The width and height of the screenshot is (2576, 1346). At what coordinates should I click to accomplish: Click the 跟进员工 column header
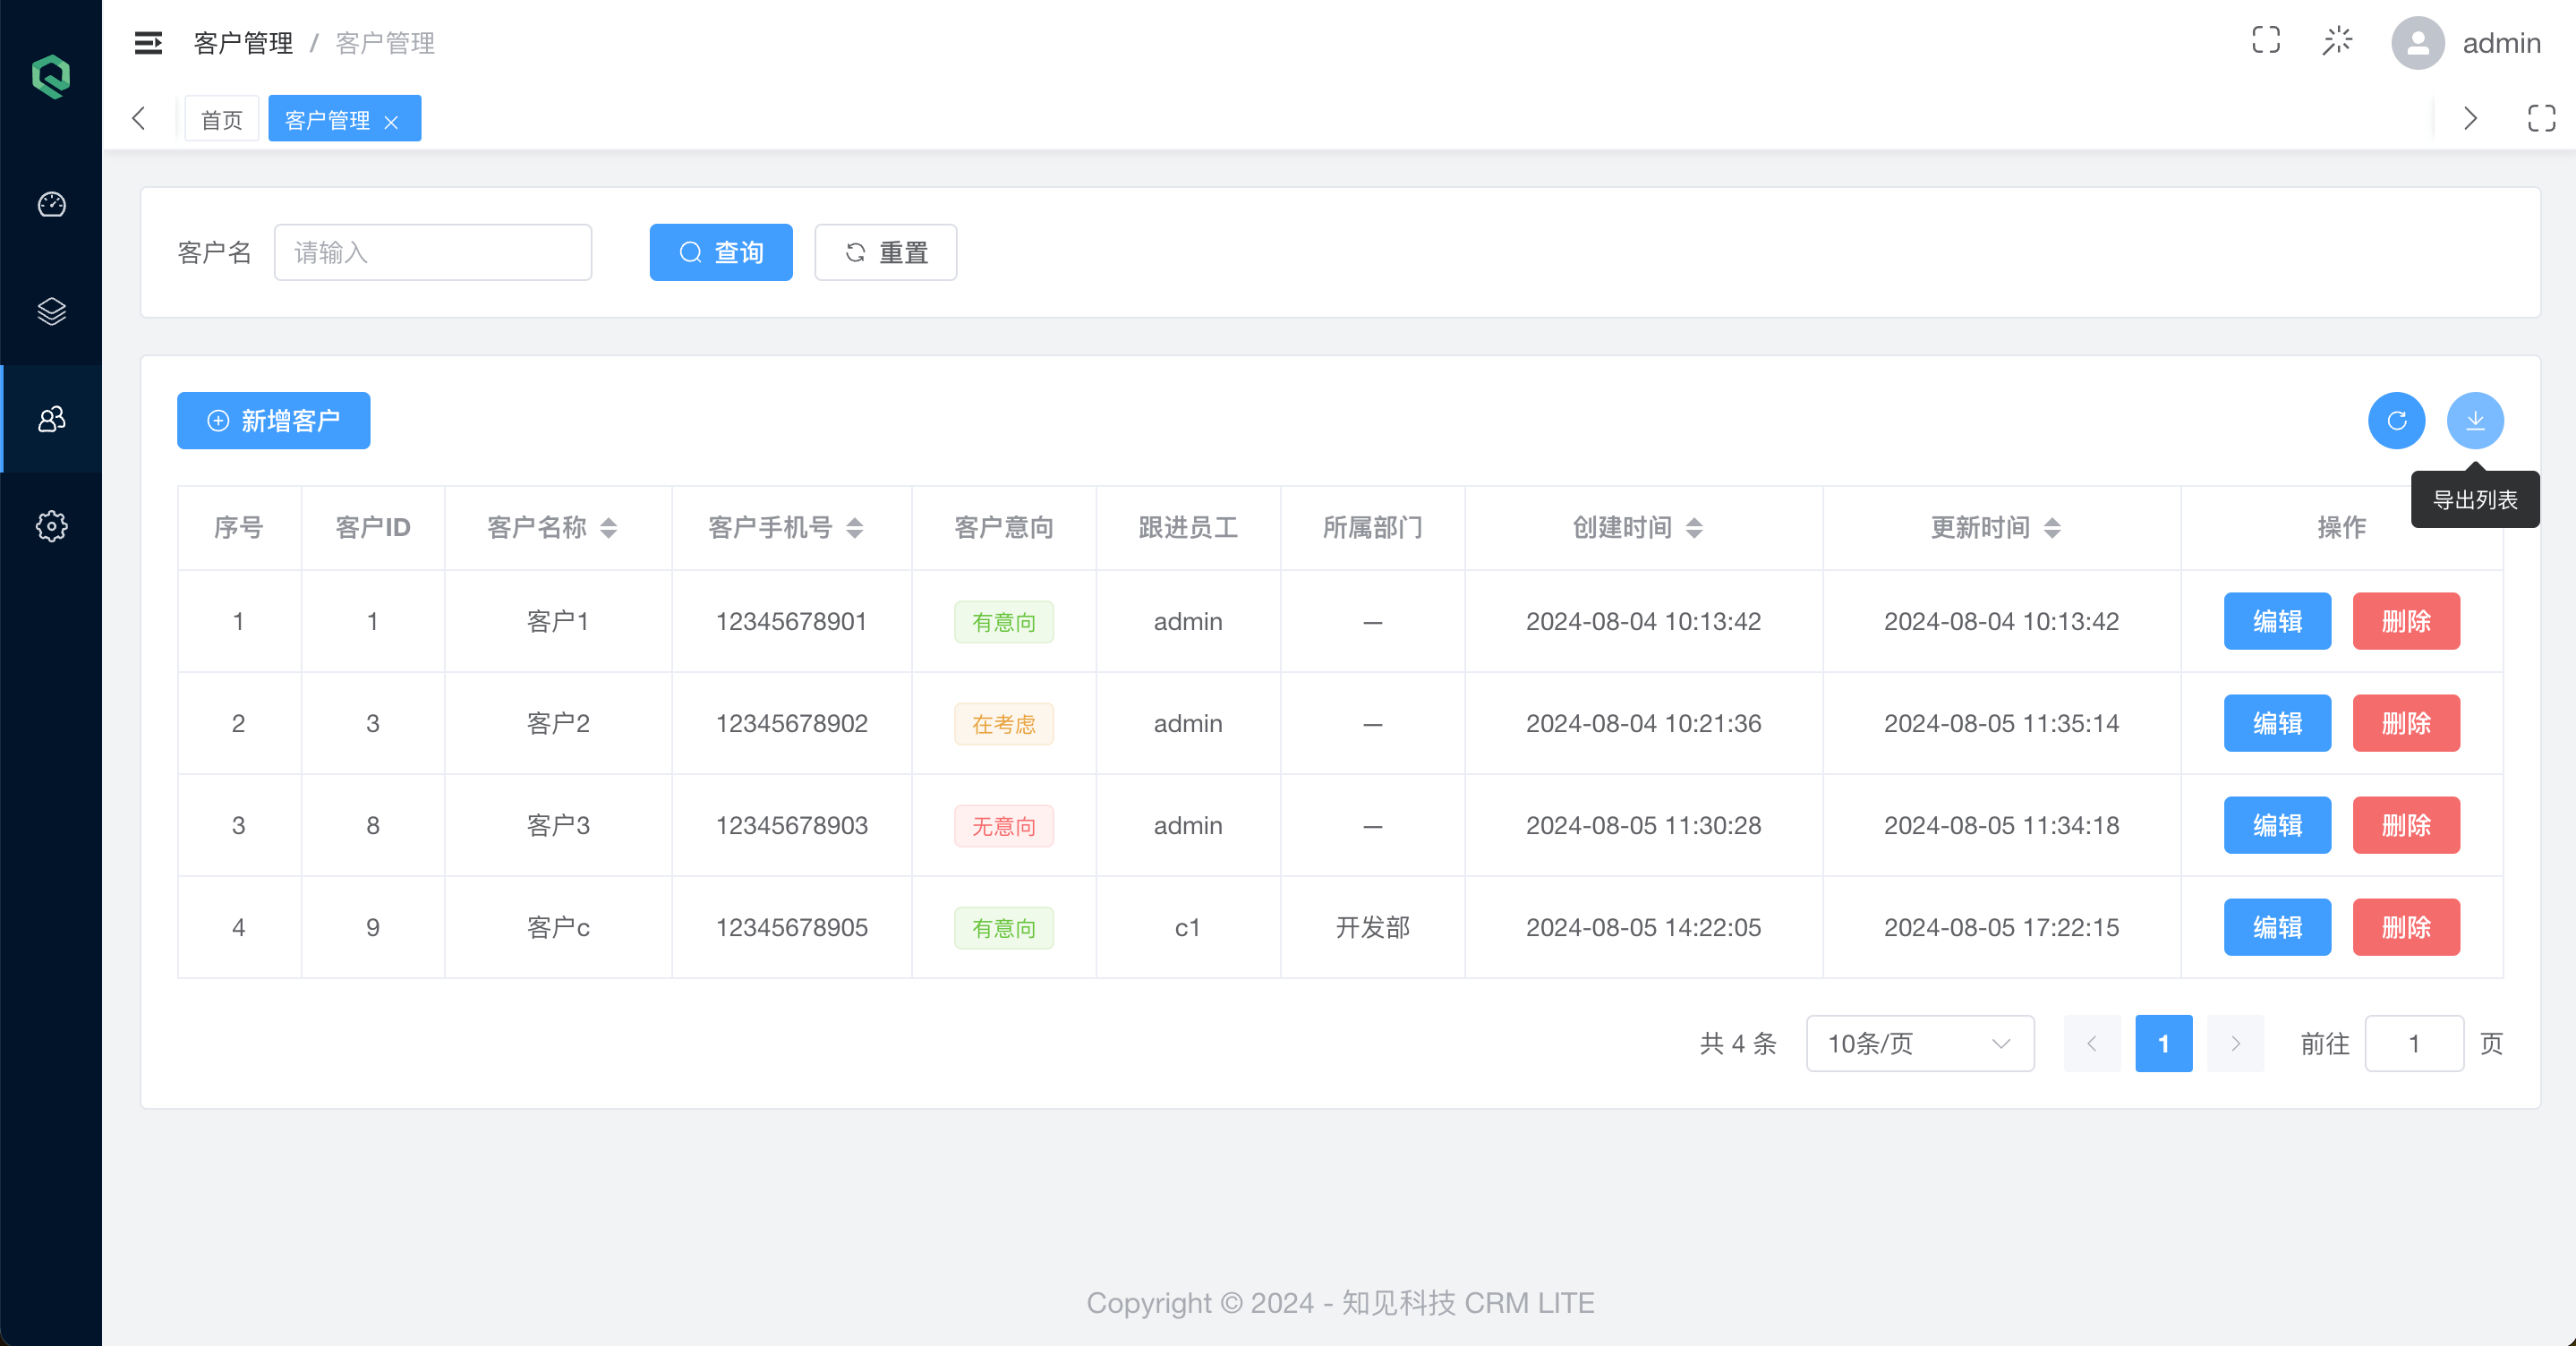click(1187, 527)
